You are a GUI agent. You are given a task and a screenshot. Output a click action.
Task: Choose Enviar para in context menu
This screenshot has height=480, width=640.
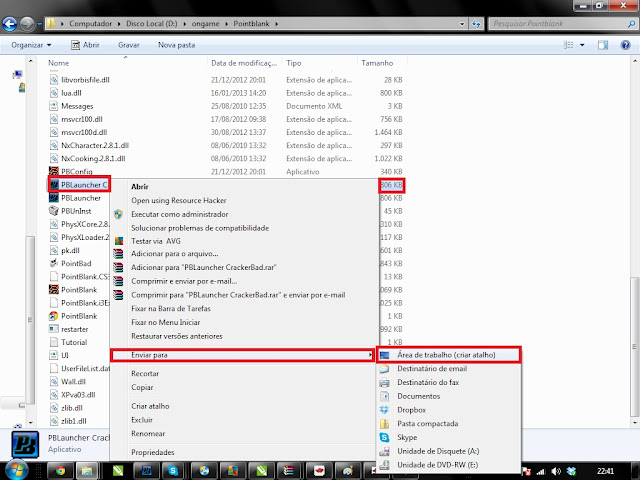click(243, 355)
